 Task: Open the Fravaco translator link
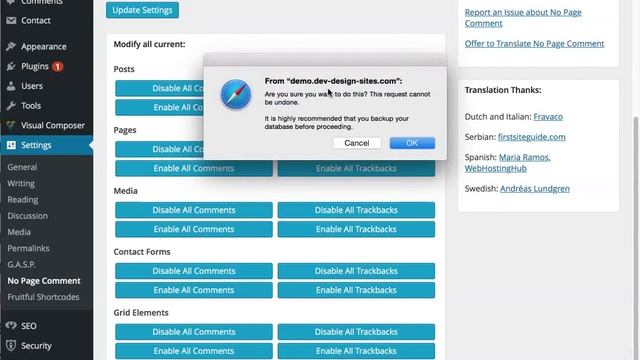(x=548, y=117)
